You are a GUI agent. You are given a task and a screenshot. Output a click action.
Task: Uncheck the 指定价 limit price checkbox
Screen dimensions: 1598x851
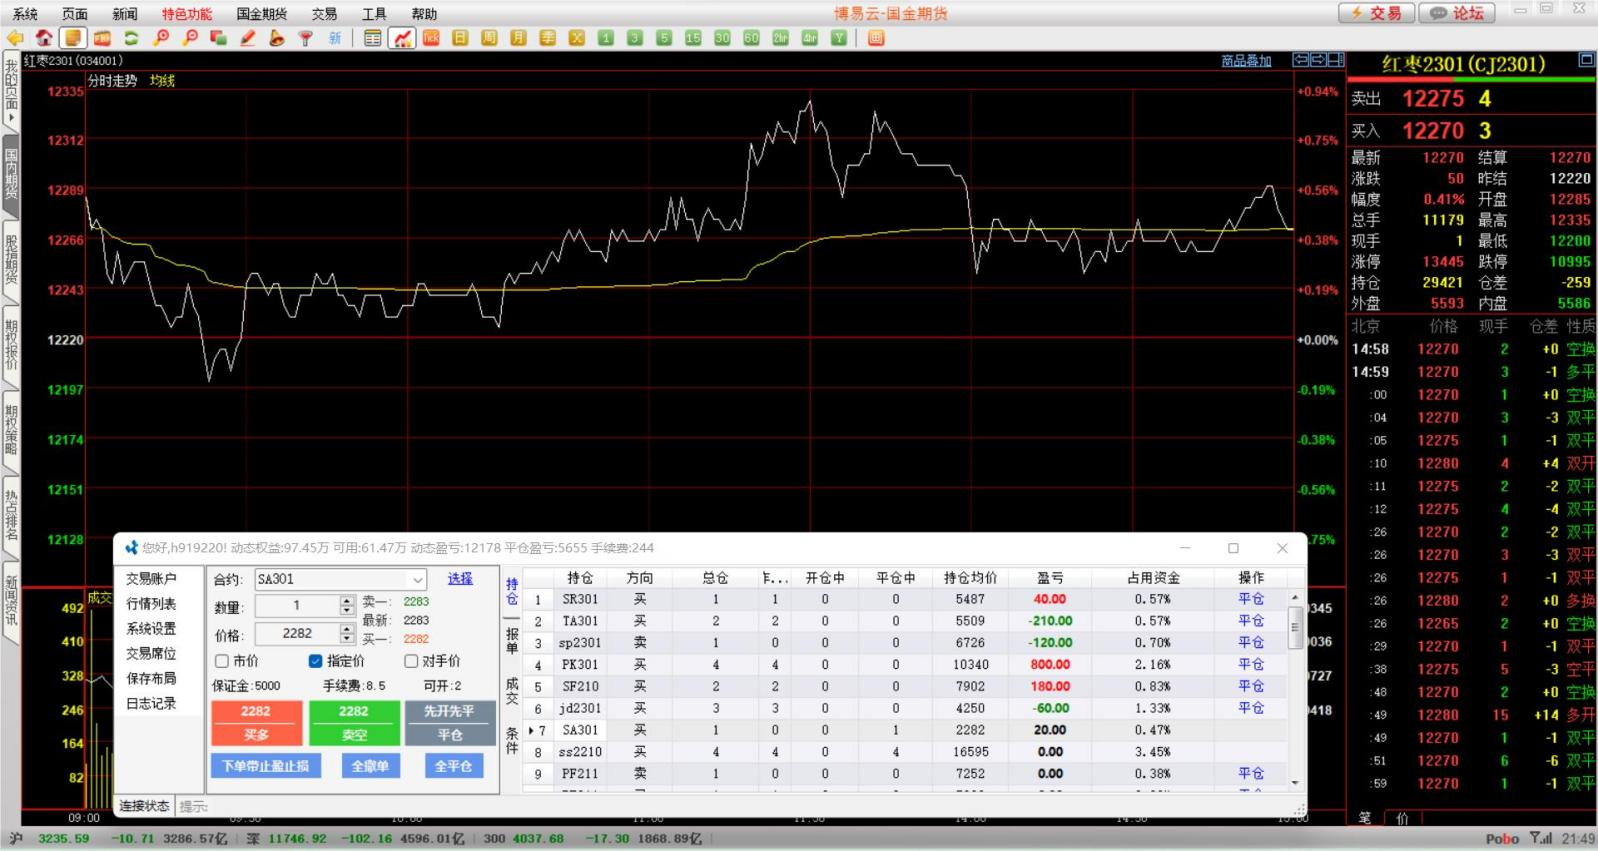[x=315, y=661]
